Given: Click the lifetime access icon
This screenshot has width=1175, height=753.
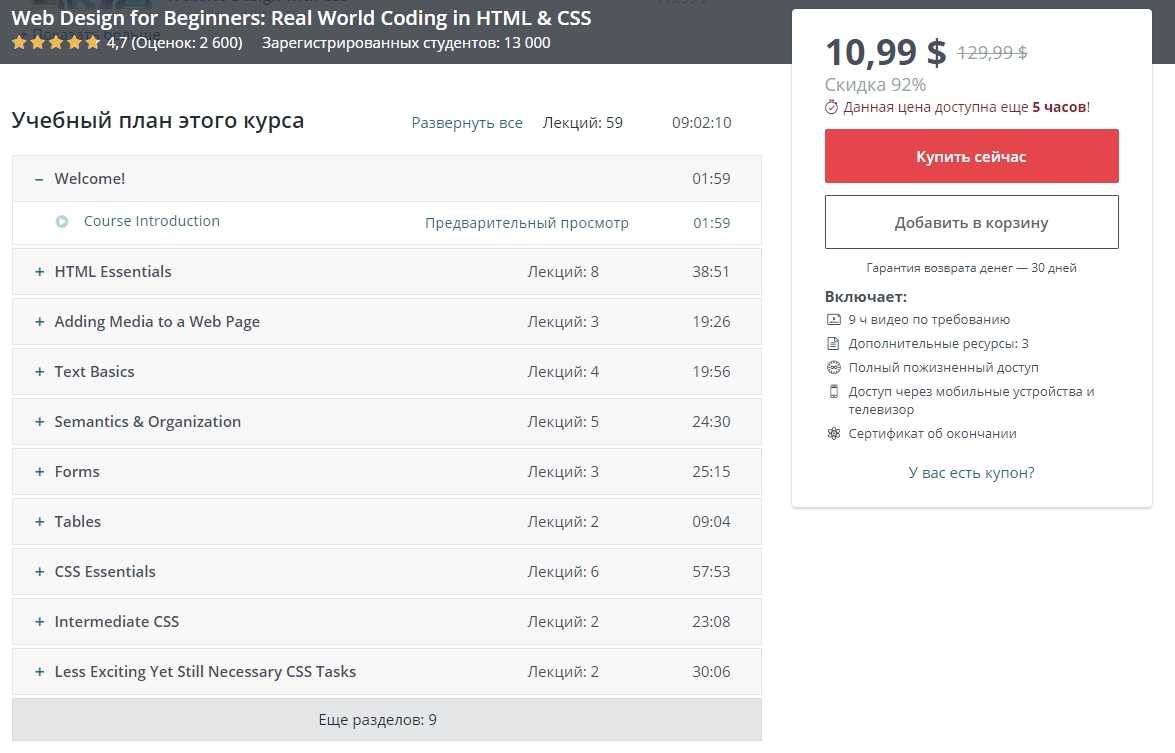Looking at the screenshot, I should (x=834, y=368).
